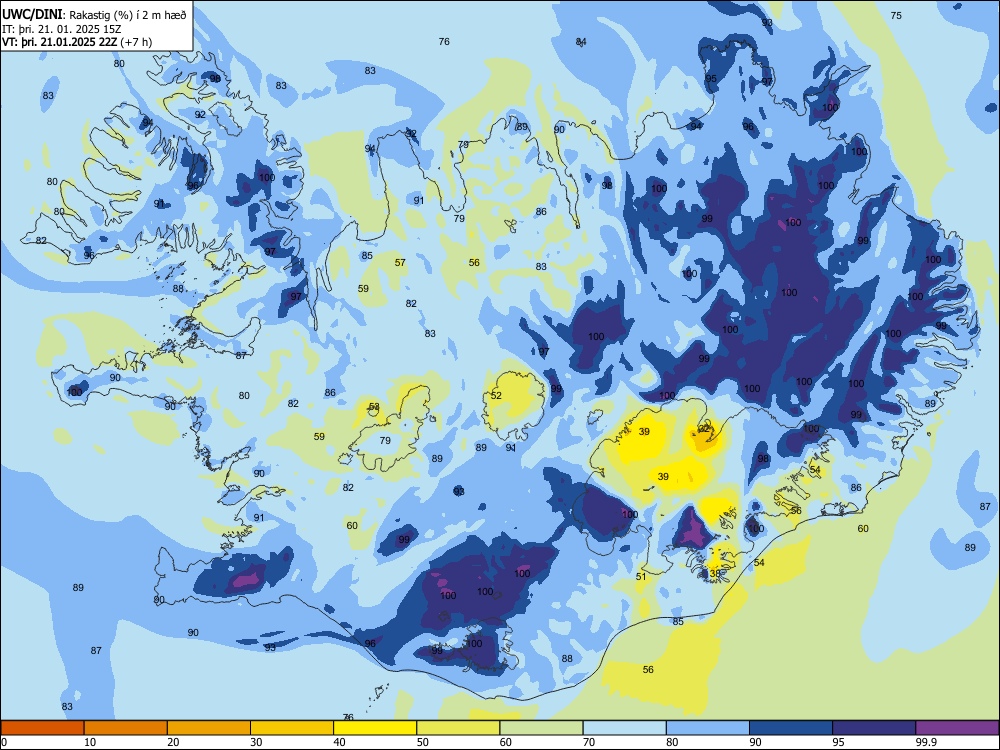Select the legend tick label "40"

340,742
